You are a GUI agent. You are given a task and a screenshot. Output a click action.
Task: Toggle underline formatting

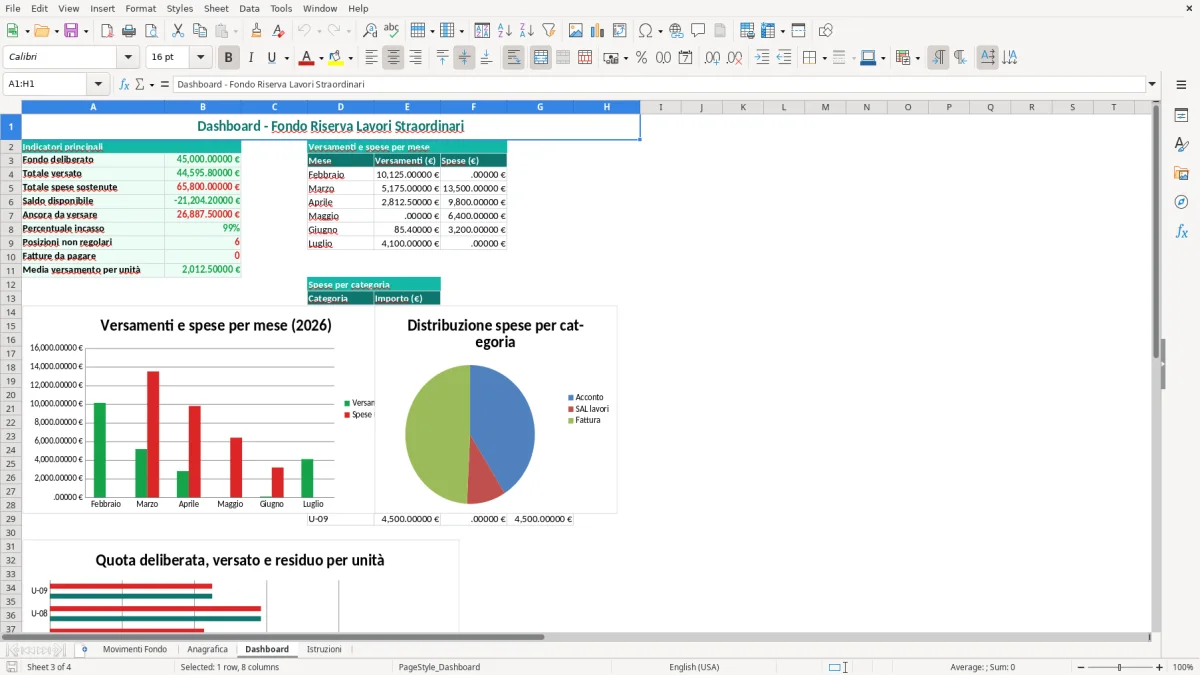coord(272,58)
